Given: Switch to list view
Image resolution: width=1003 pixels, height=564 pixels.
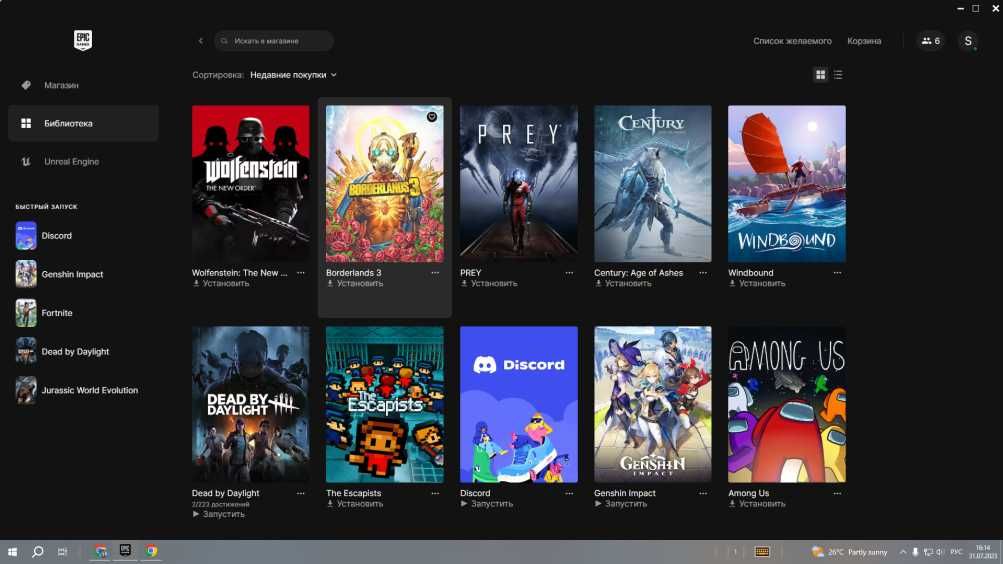Looking at the screenshot, I should pos(838,75).
